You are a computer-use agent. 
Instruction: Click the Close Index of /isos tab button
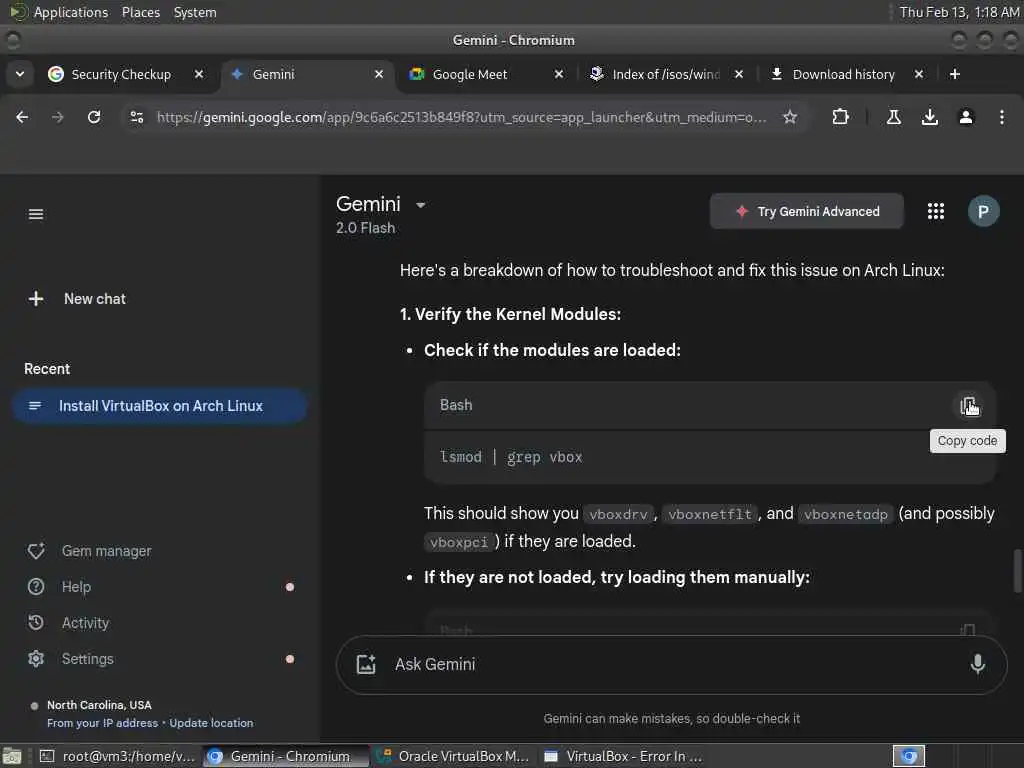pos(739,74)
